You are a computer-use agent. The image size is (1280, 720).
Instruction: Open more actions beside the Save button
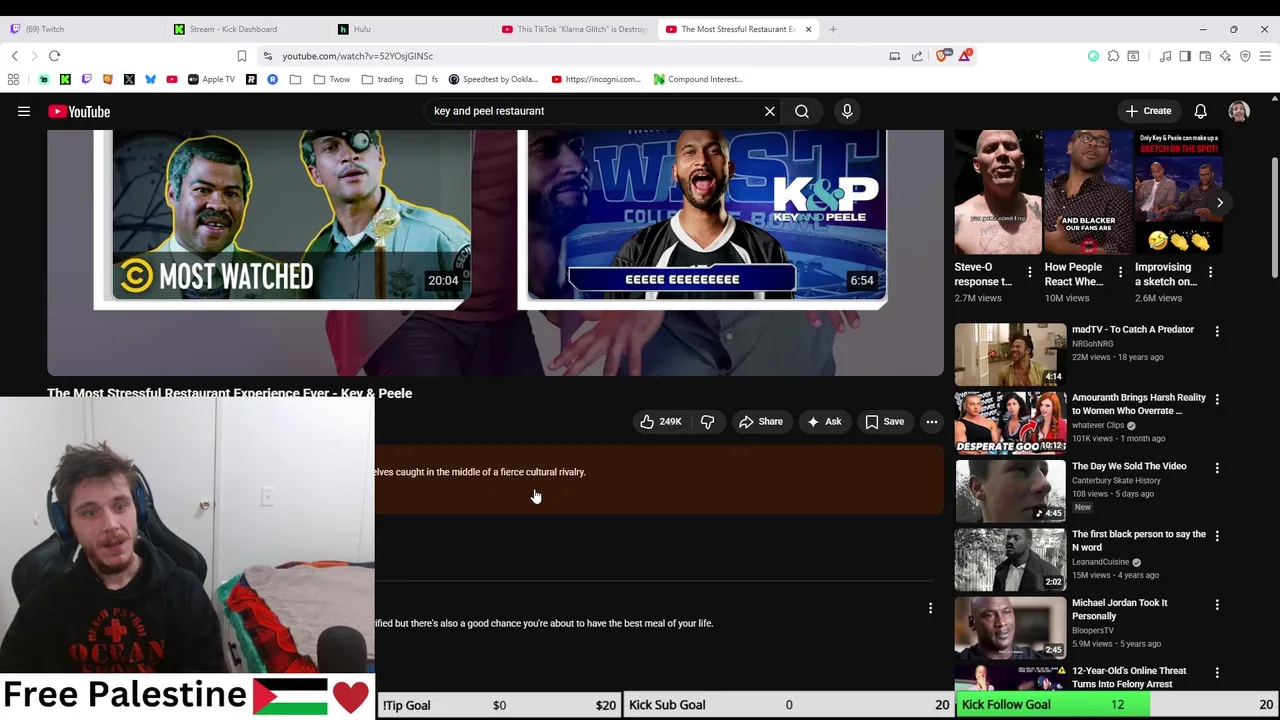point(931,421)
